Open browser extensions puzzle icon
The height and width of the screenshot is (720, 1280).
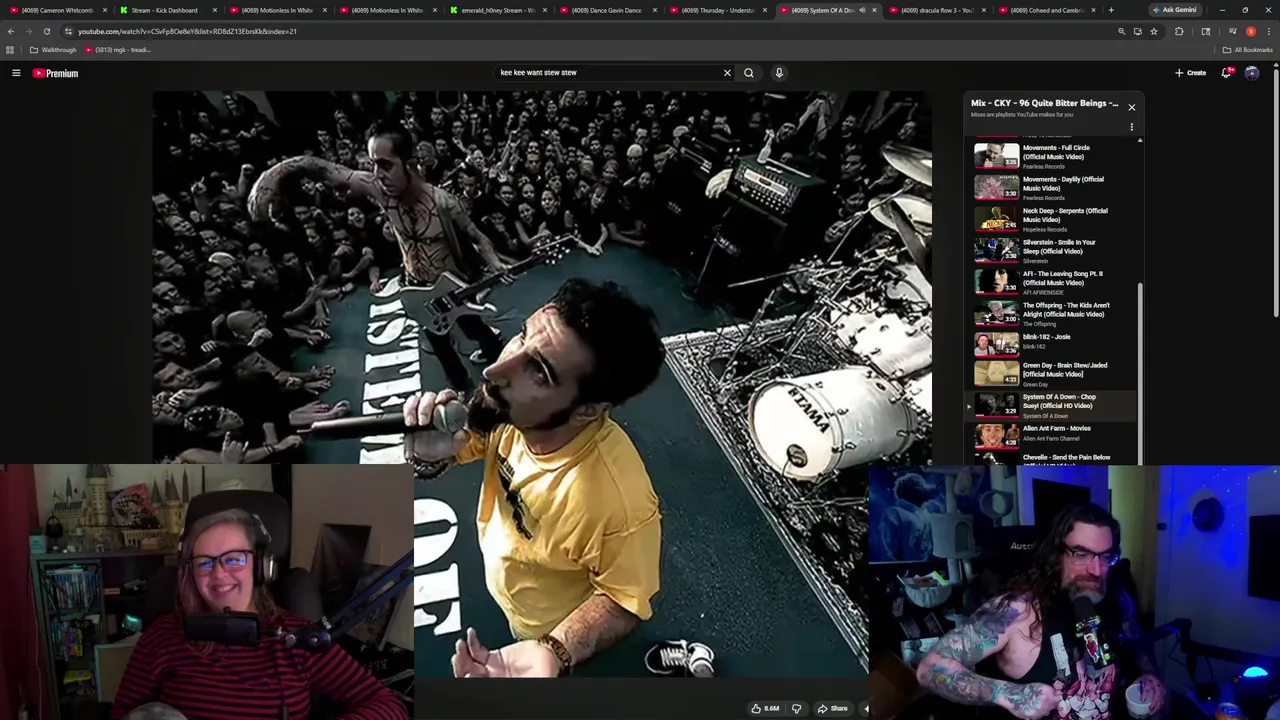[1179, 31]
